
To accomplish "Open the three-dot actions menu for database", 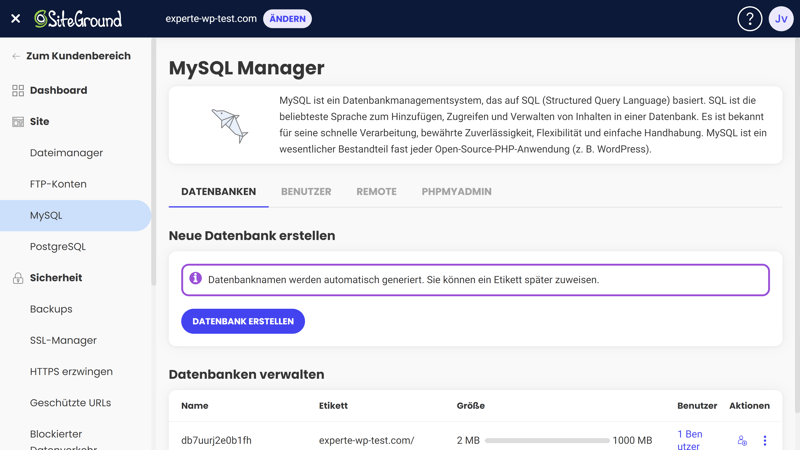I will coord(765,440).
